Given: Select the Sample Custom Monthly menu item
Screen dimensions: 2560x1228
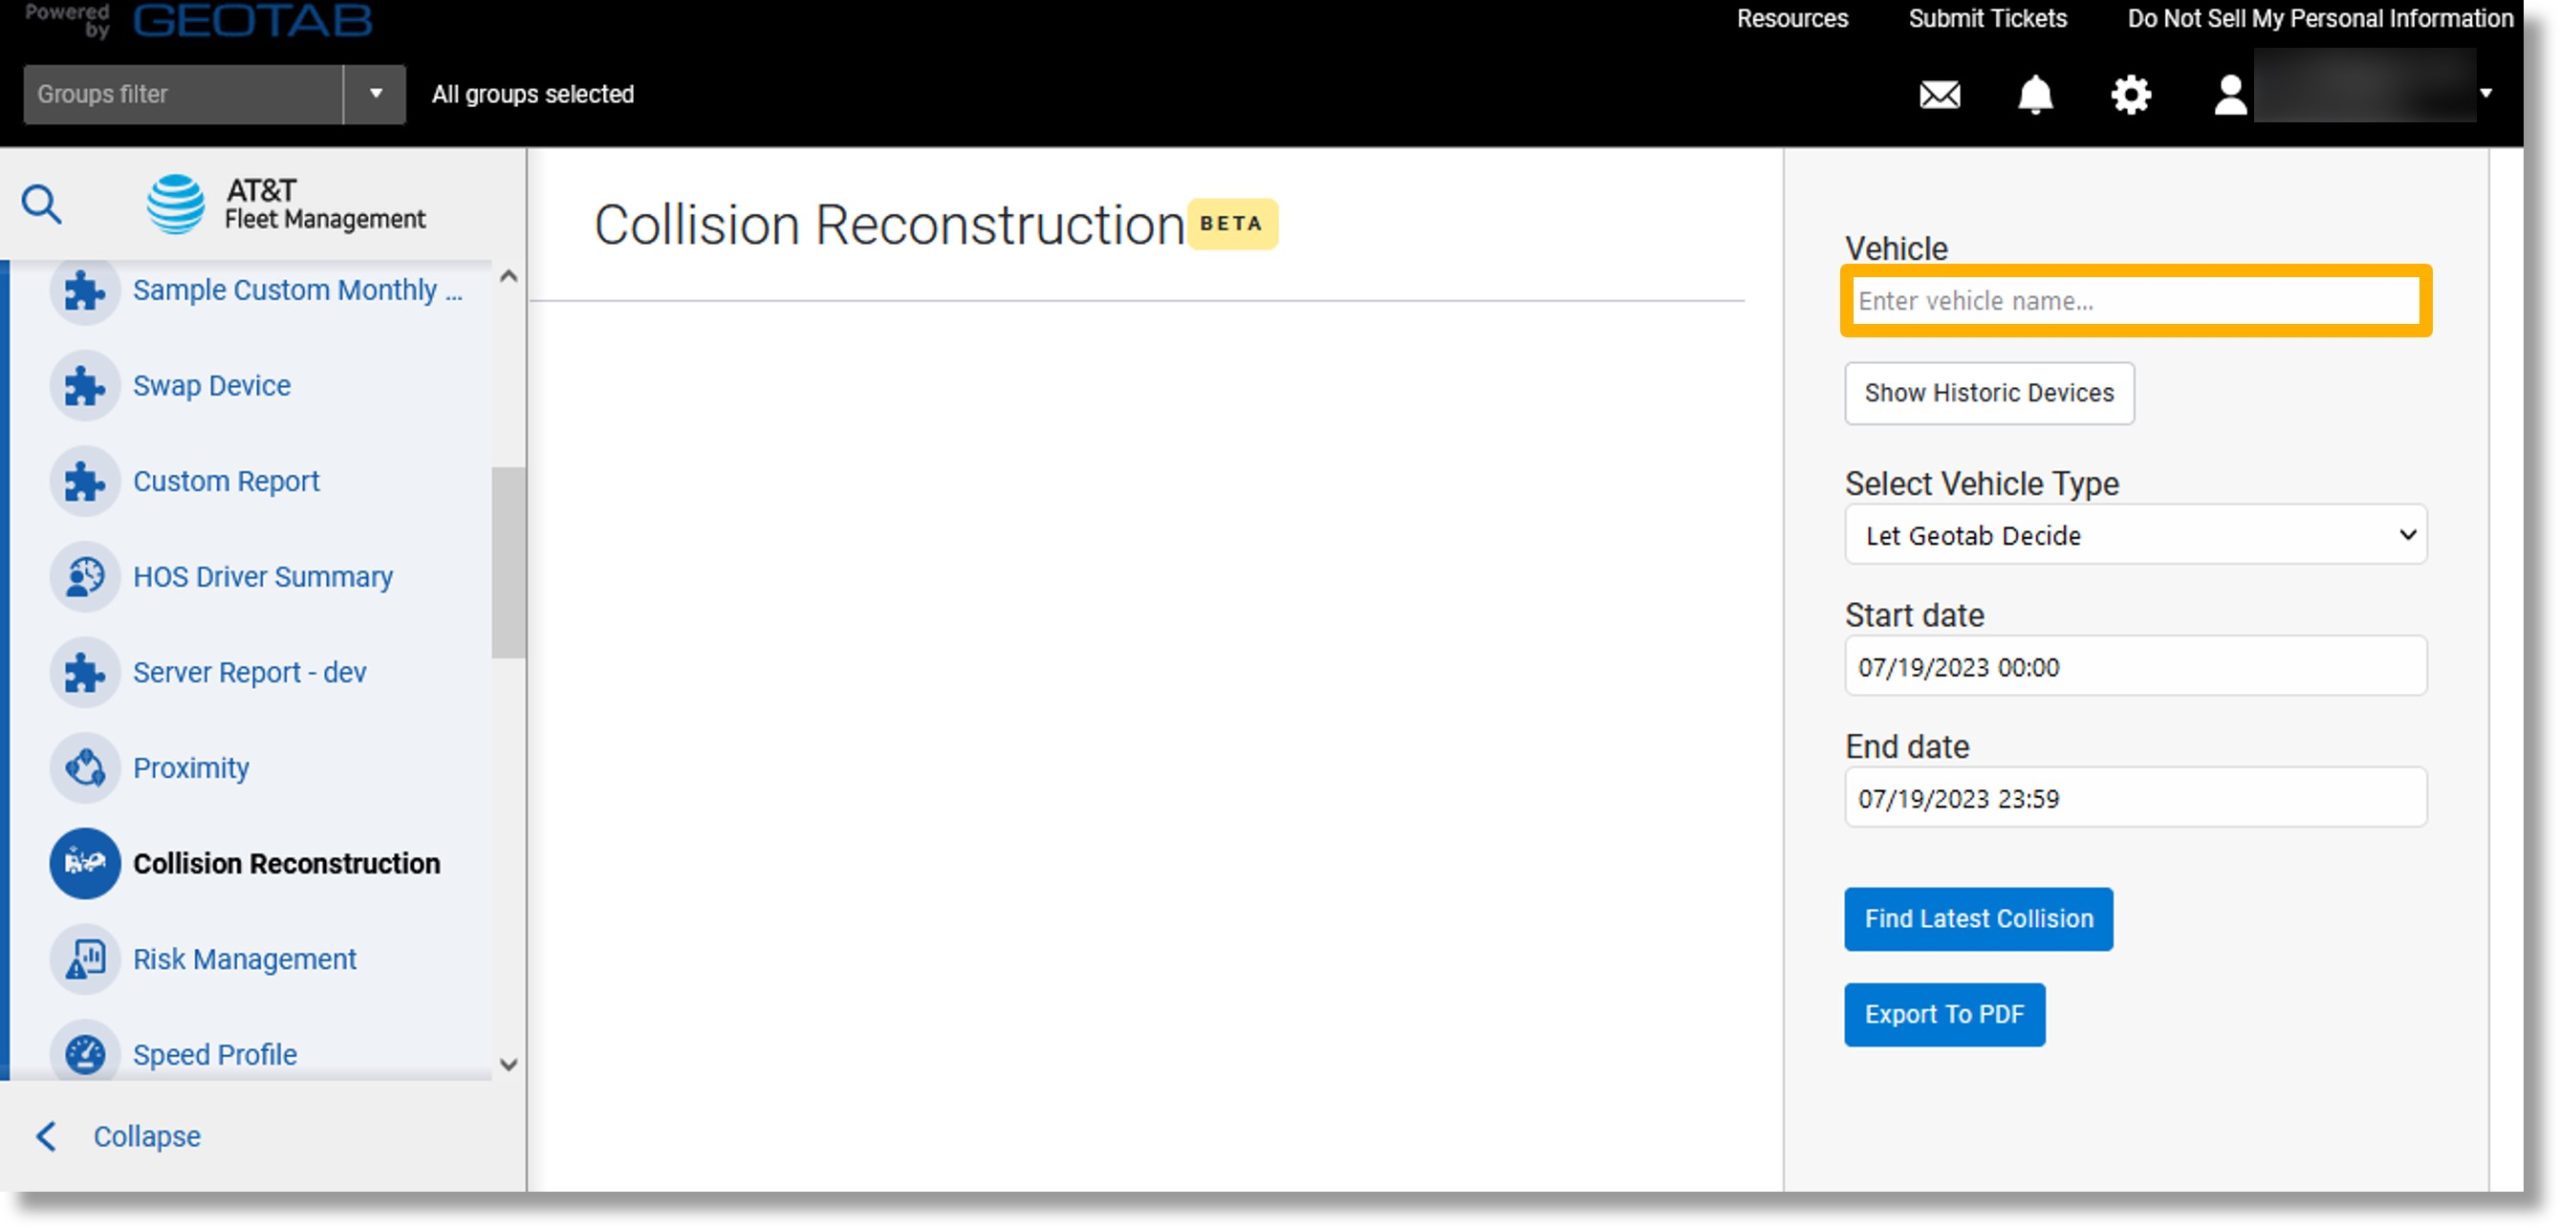Looking at the screenshot, I should (300, 289).
